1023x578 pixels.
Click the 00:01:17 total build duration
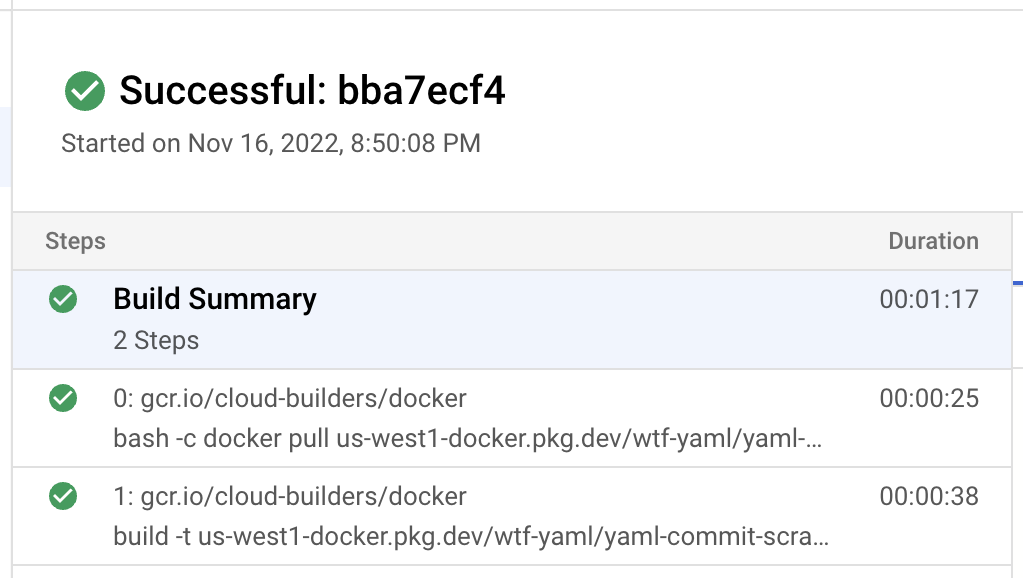pos(928,299)
